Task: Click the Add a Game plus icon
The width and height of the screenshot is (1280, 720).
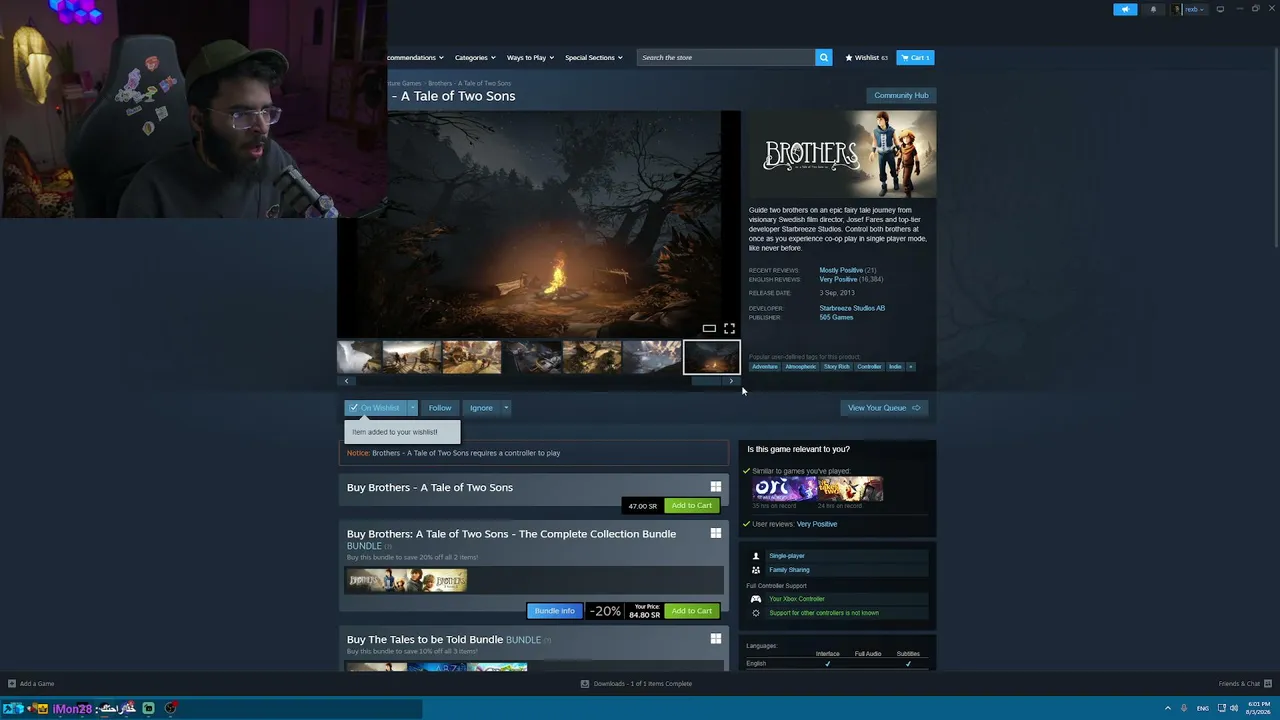Action: click(x=12, y=684)
